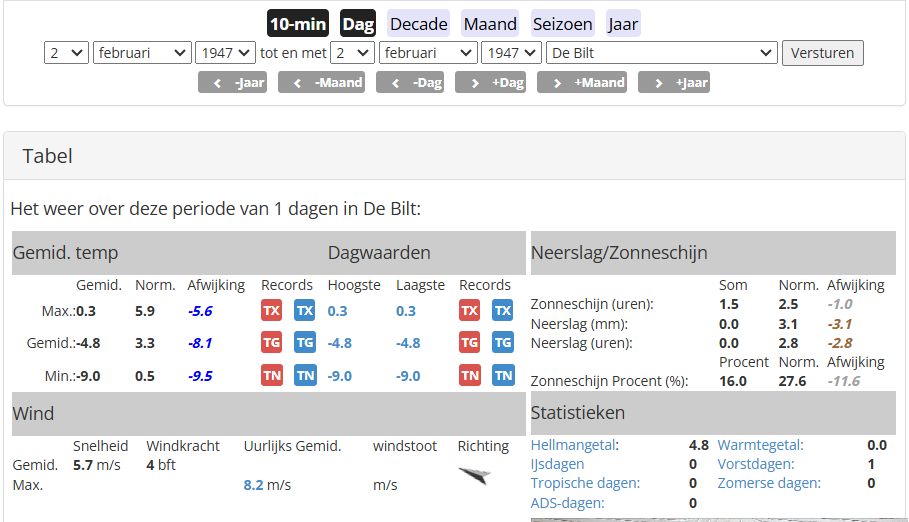This screenshot has height=522, width=909.
Task: Click the red TN record icon in Min. row
Action: click(271, 376)
